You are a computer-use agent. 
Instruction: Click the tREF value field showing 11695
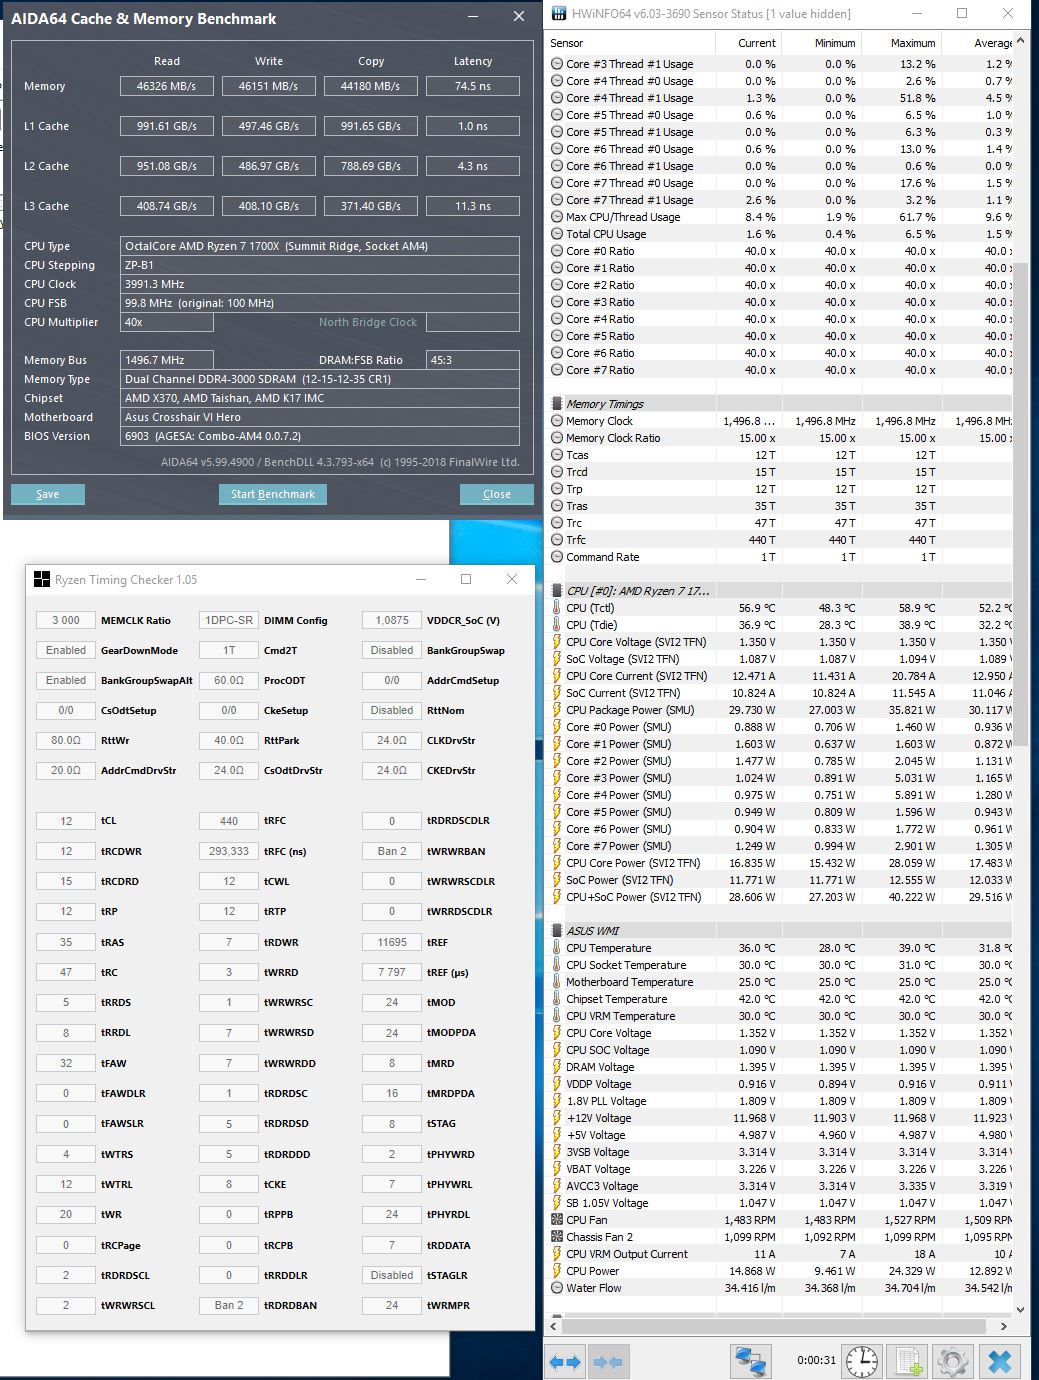pyautogui.click(x=392, y=942)
